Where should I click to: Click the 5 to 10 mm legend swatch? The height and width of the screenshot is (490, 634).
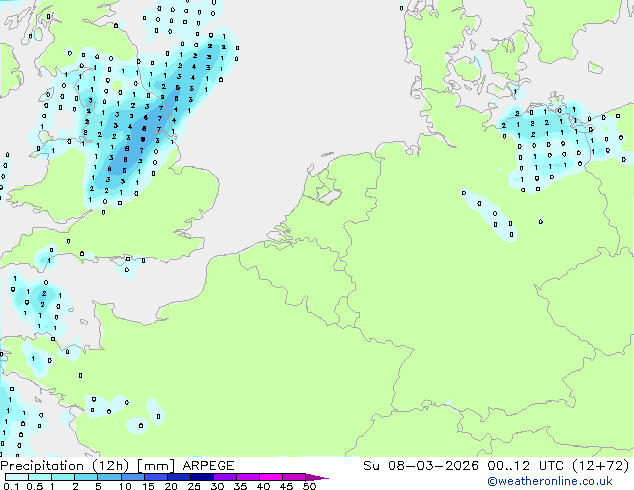109,477
